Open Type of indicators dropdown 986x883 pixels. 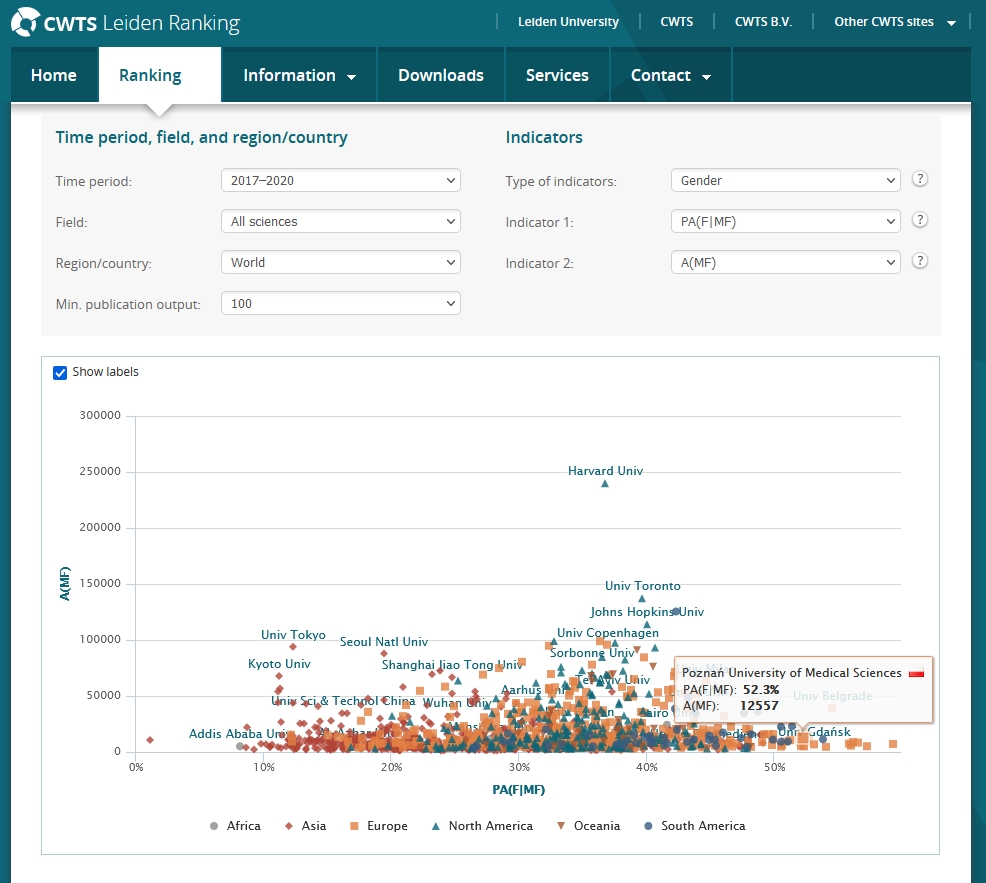(785, 180)
